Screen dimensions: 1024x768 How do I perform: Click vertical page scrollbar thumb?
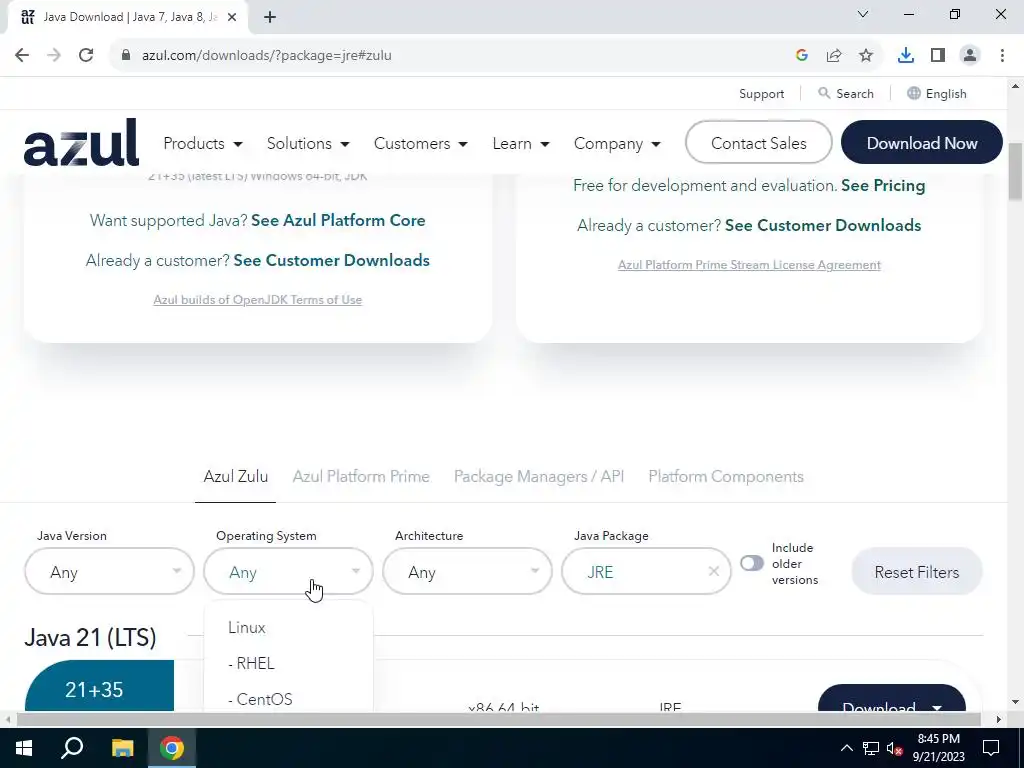(x=1015, y=172)
